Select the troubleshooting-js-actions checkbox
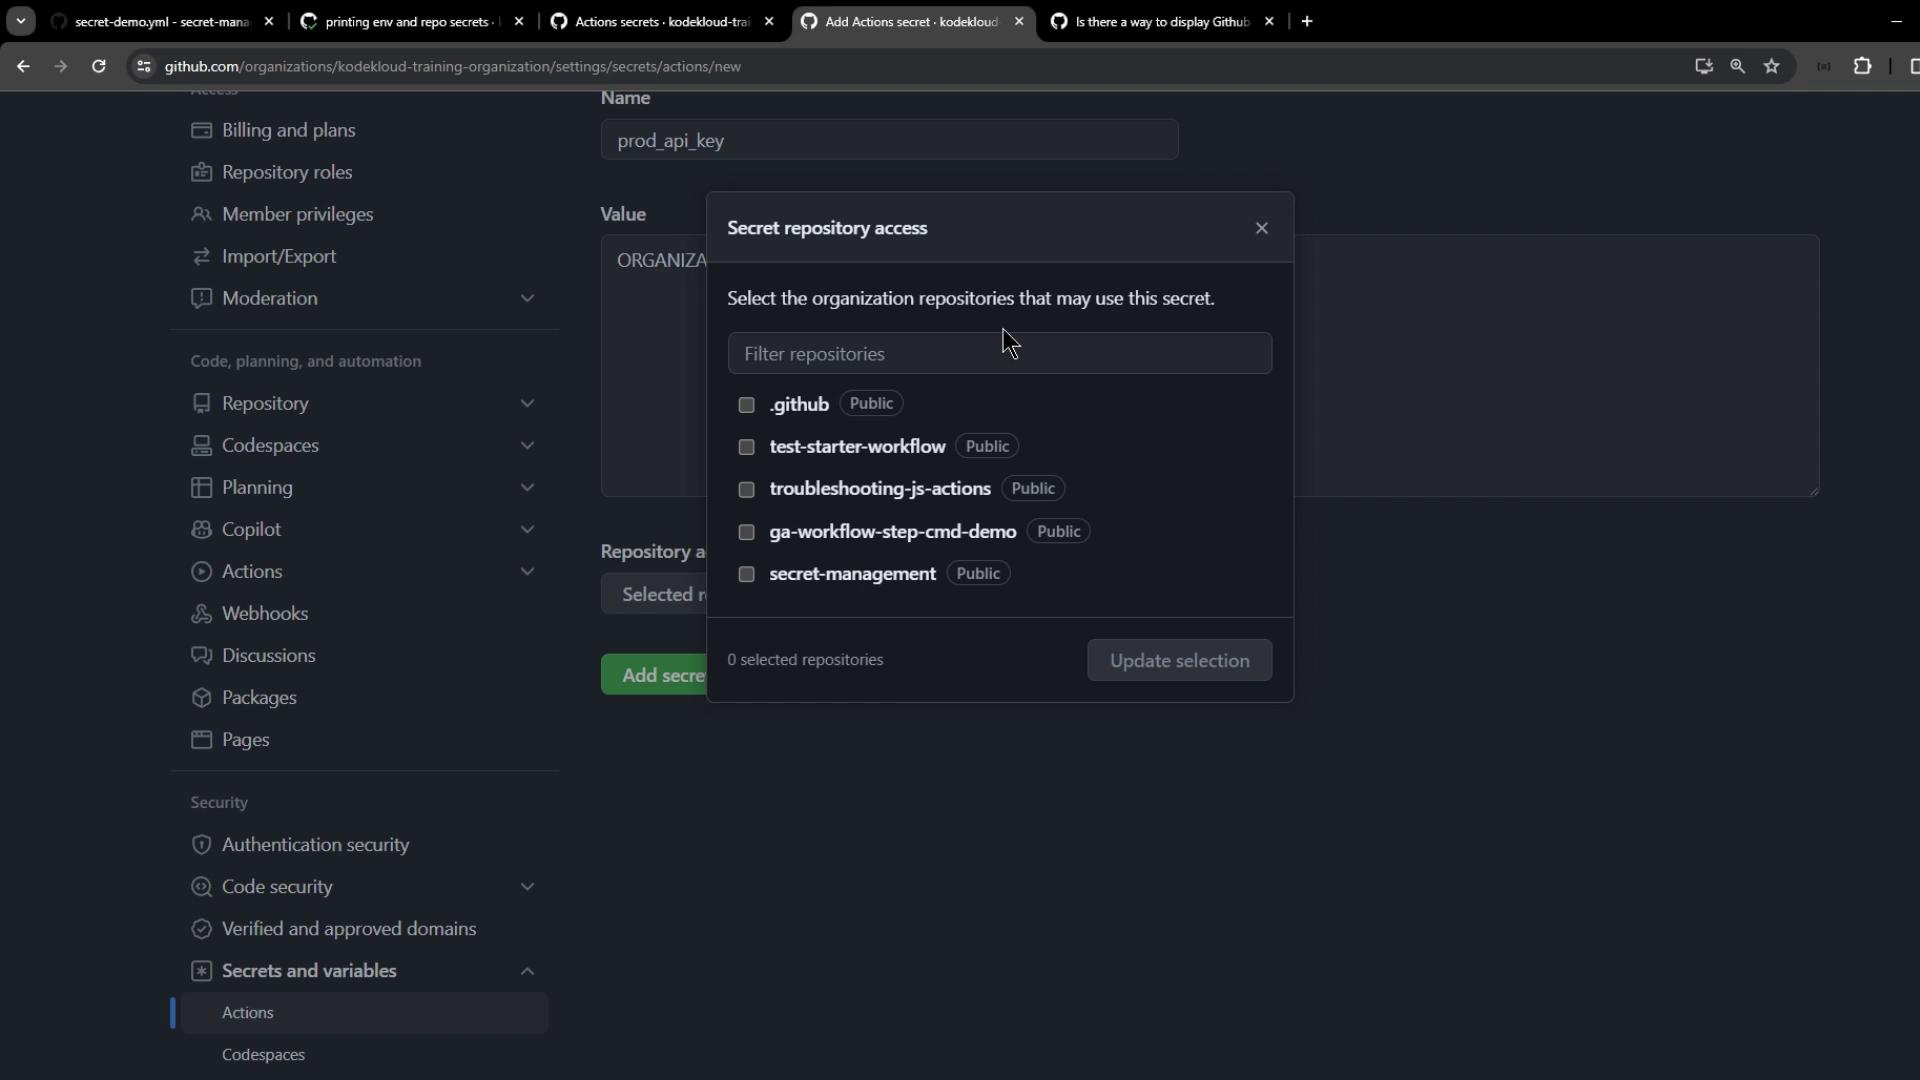This screenshot has width=1920, height=1080. pos(746,489)
